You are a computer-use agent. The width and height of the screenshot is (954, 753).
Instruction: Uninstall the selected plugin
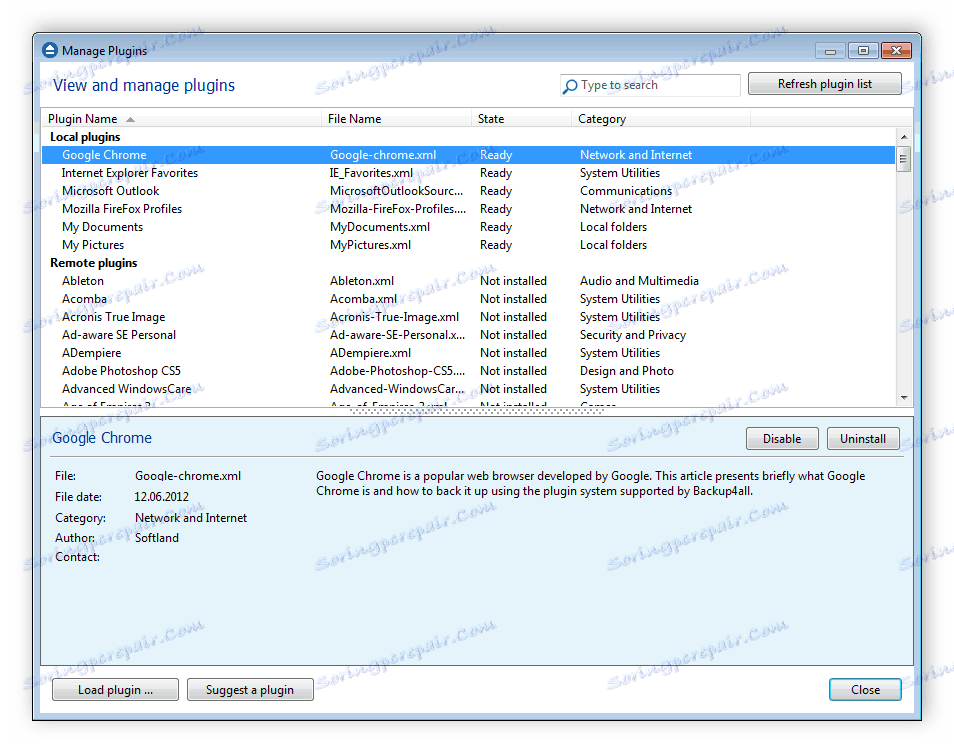click(x=863, y=439)
